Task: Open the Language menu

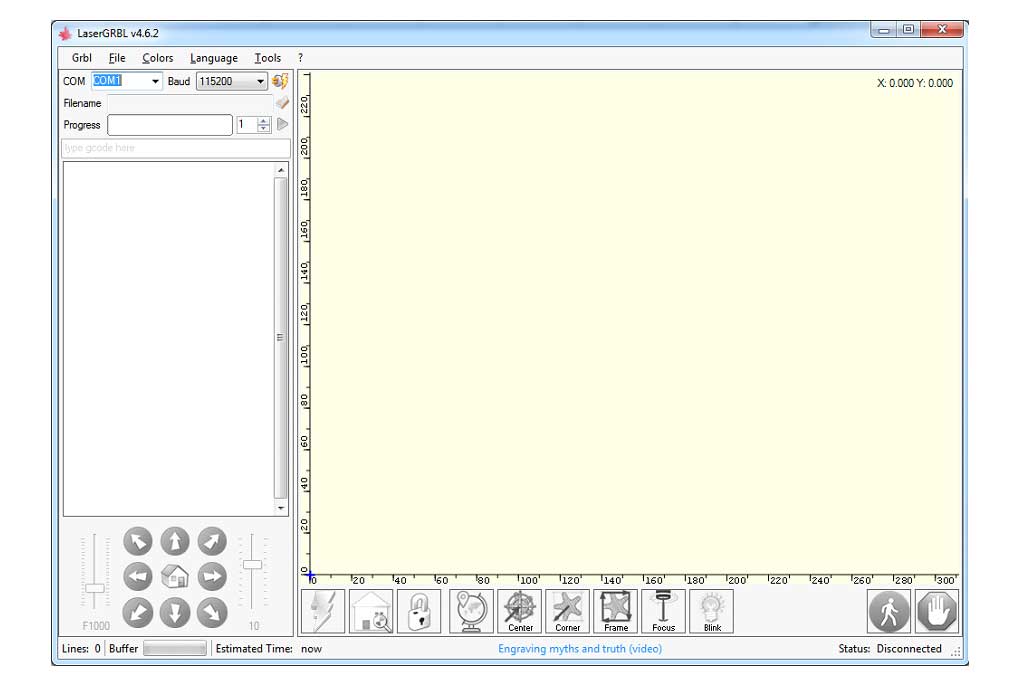Action: 213,57
